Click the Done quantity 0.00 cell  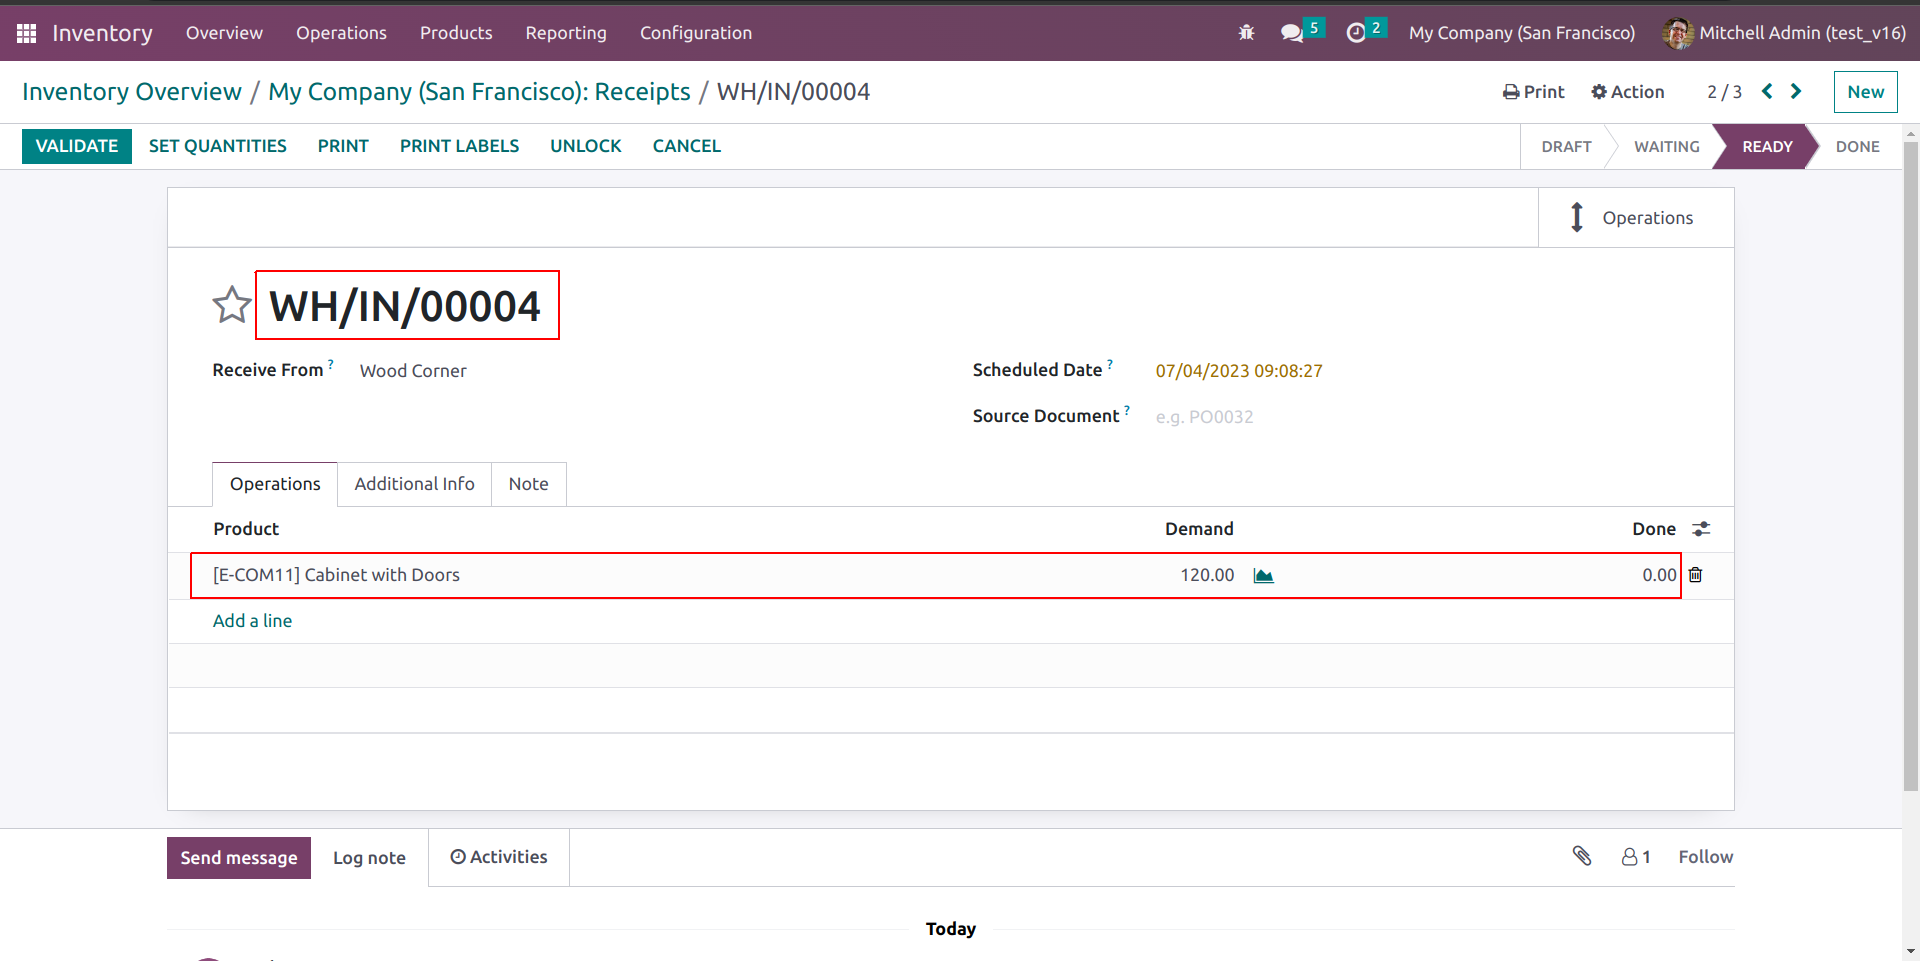pos(1659,575)
